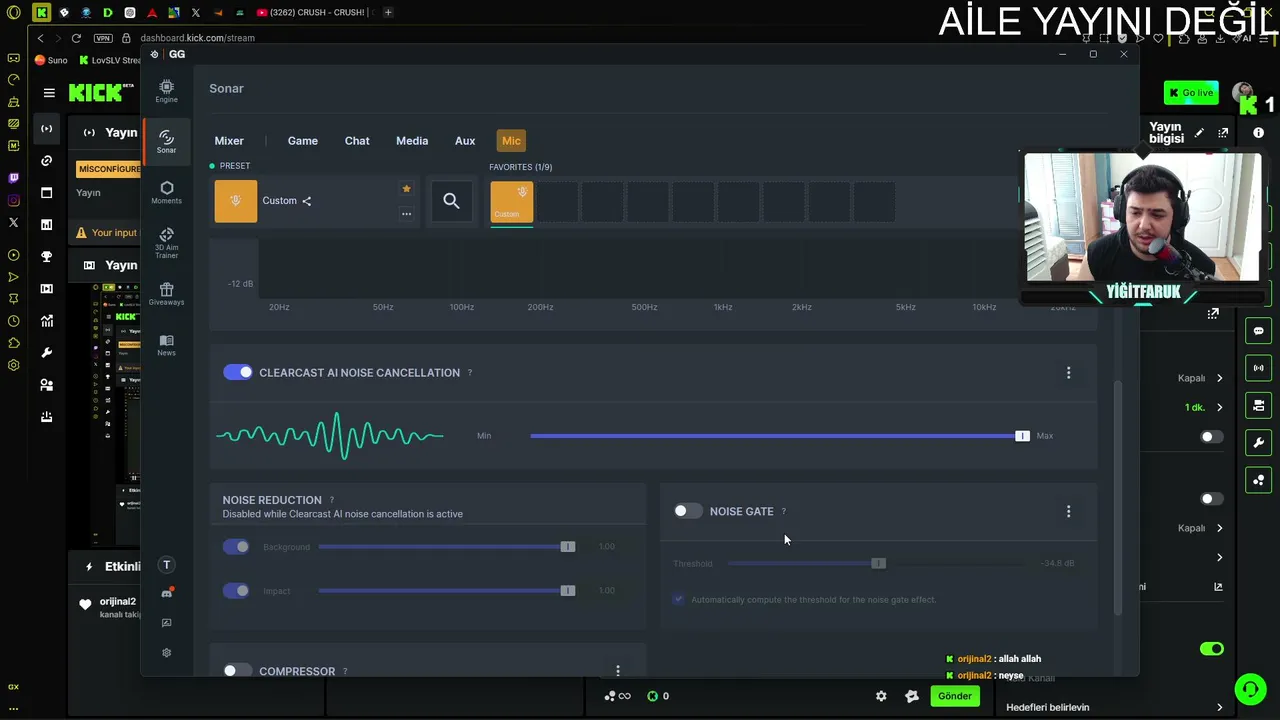Open Kick chat settings gear
The height and width of the screenshot is (720, 1280).
pos(881,696)
